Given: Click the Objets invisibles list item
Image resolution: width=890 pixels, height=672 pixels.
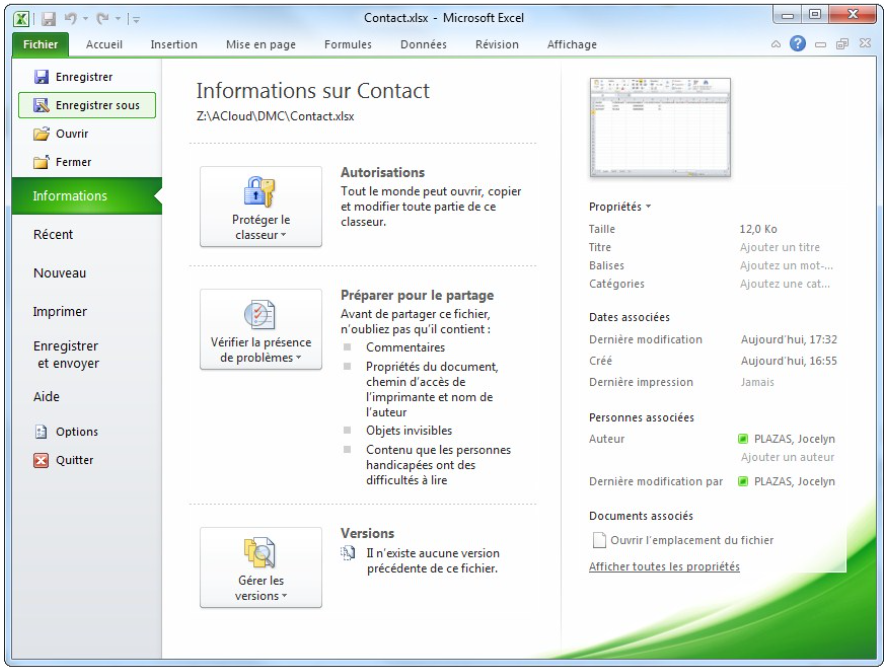Looking at the screenshot, I should click(409, 431).
